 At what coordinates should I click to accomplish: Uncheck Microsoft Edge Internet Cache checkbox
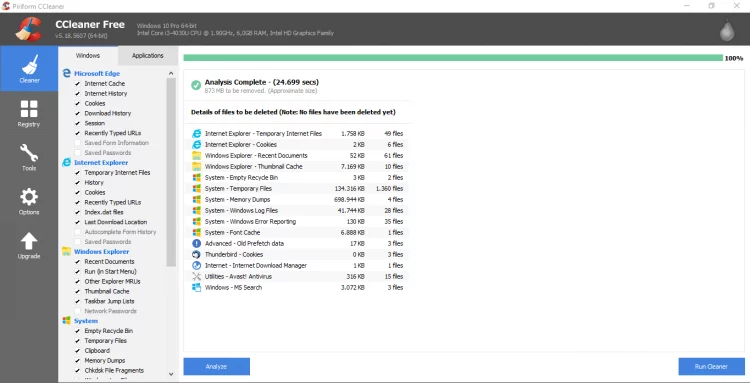[x=77, y=84]
